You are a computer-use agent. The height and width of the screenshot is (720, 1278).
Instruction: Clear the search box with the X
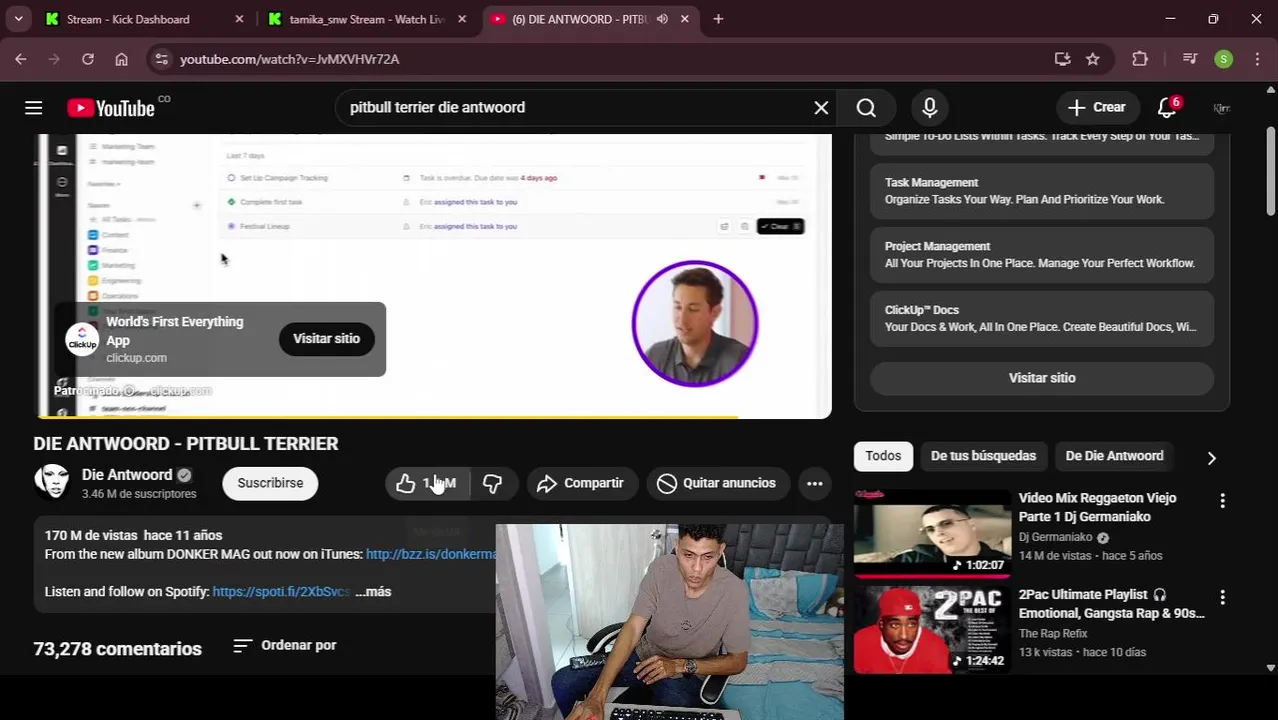(821, 108)
